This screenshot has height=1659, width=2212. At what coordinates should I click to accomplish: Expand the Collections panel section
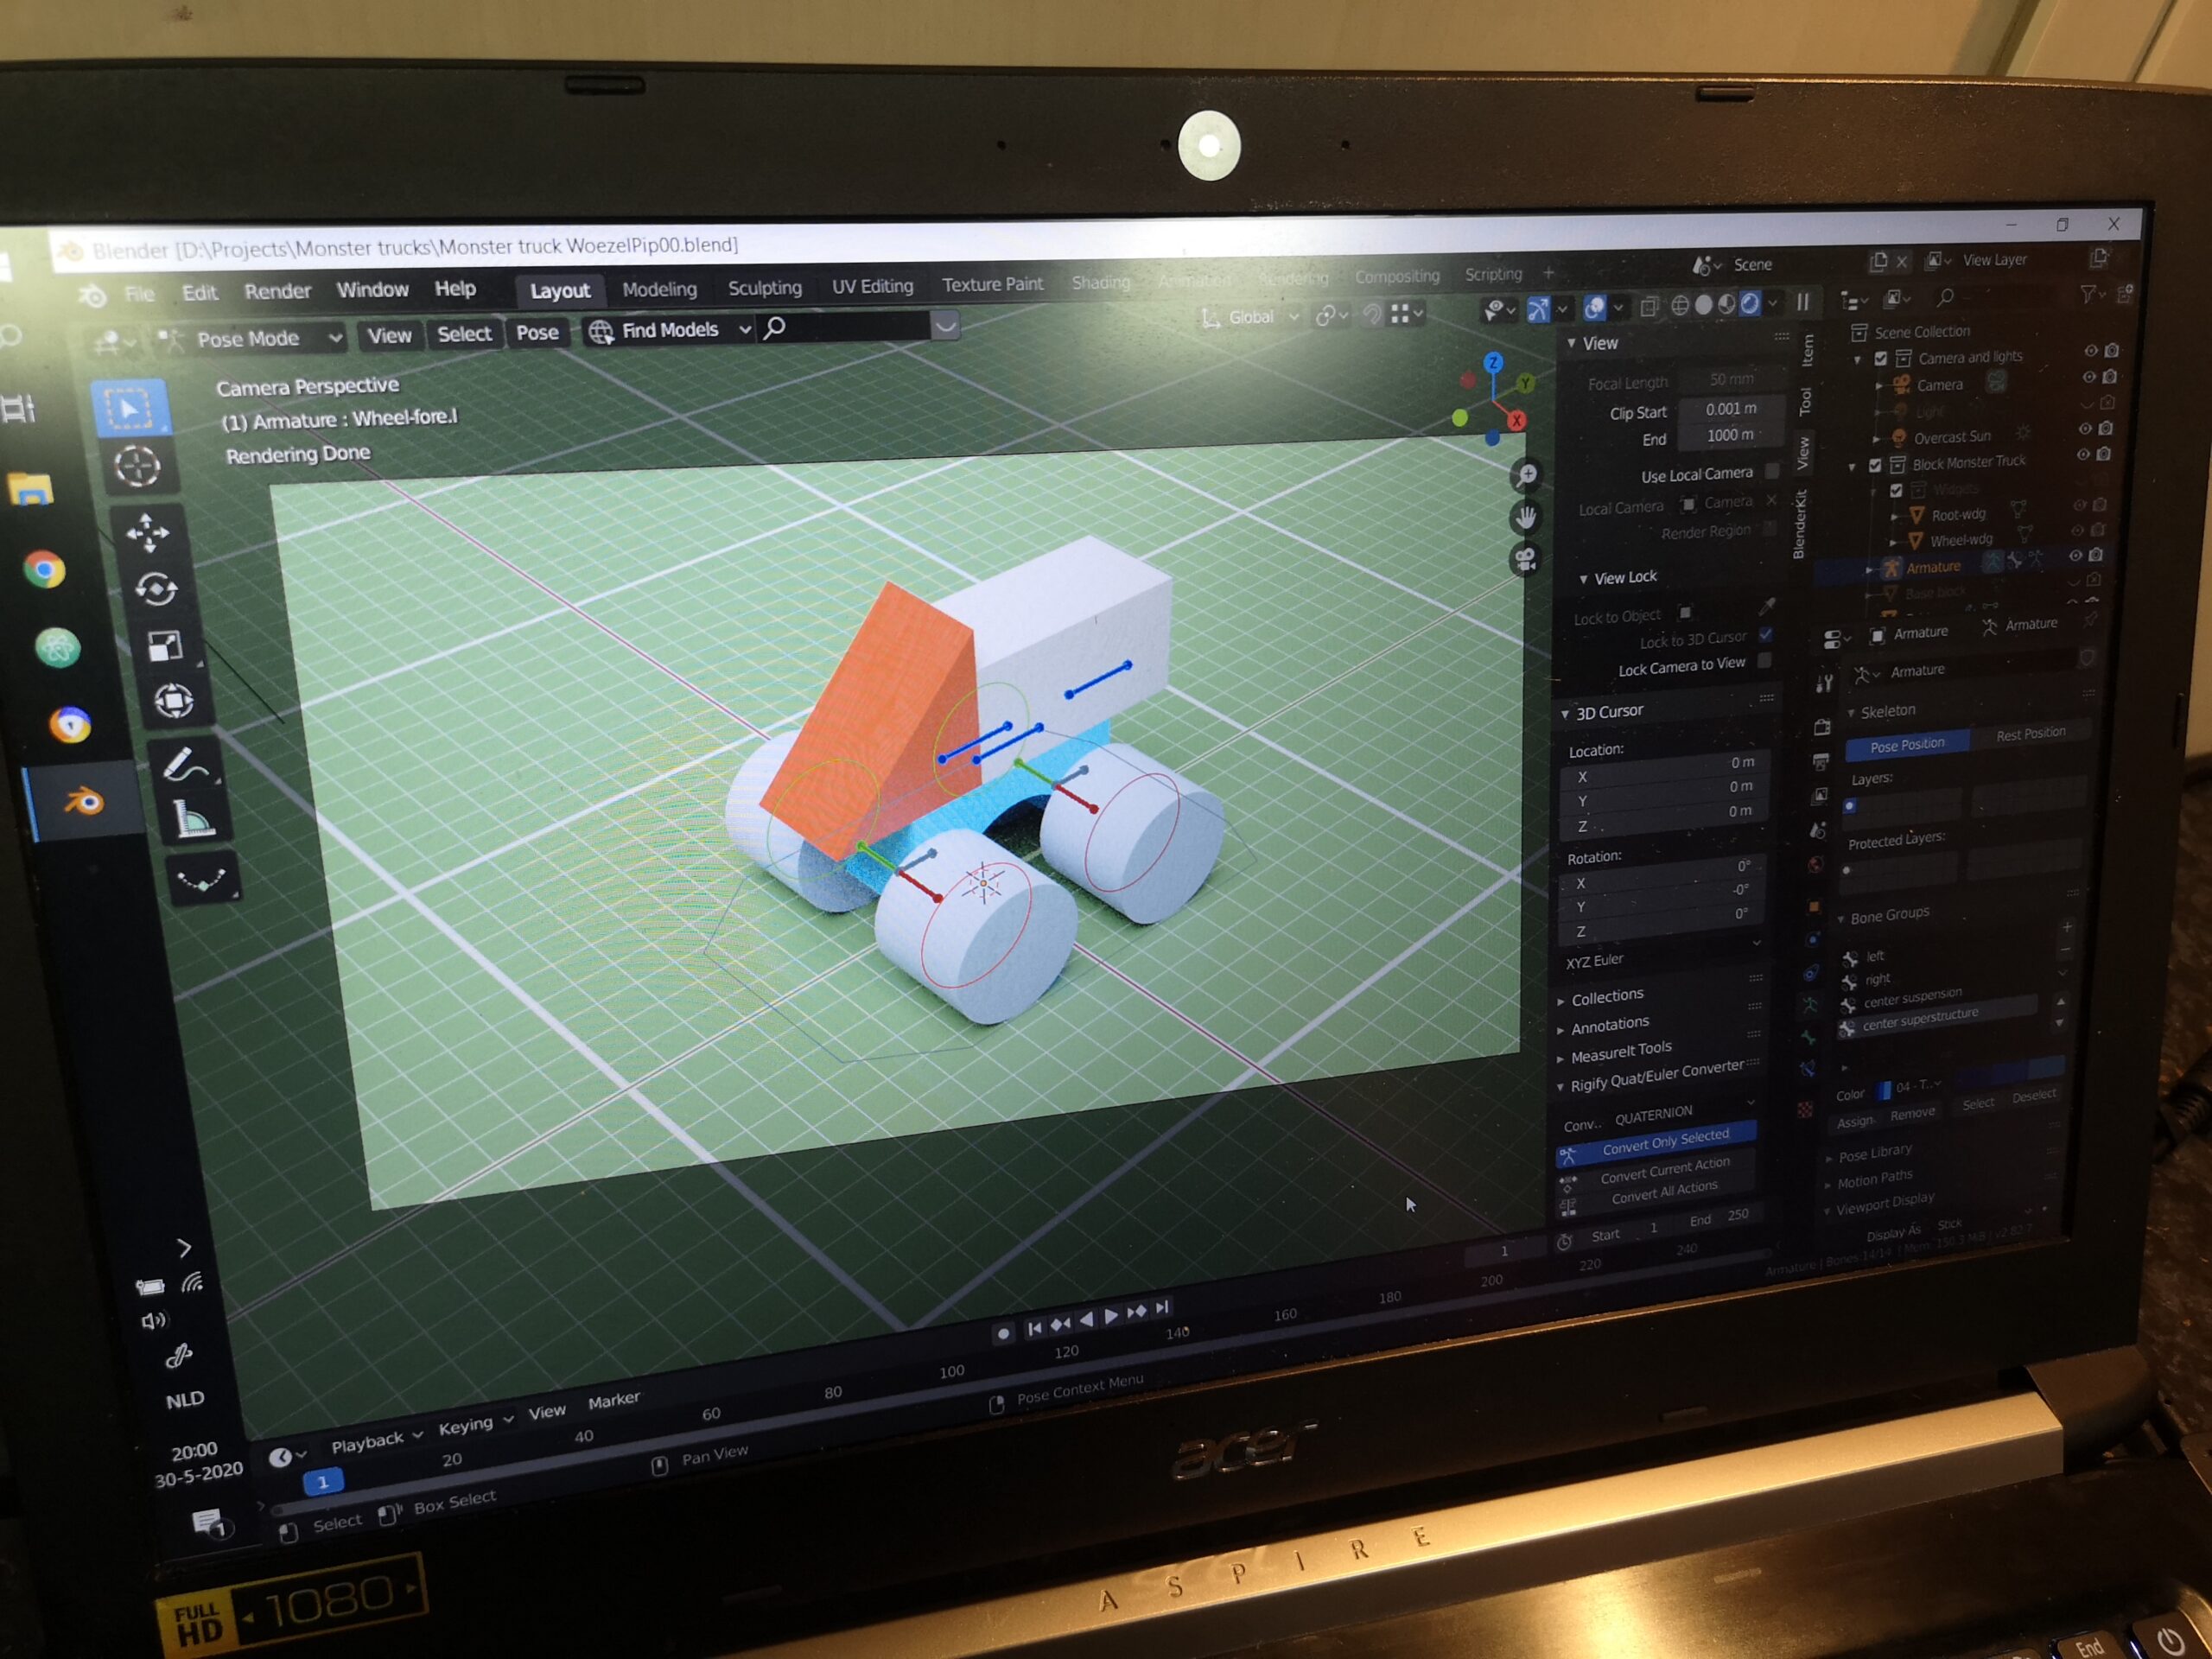[1606, 997]
